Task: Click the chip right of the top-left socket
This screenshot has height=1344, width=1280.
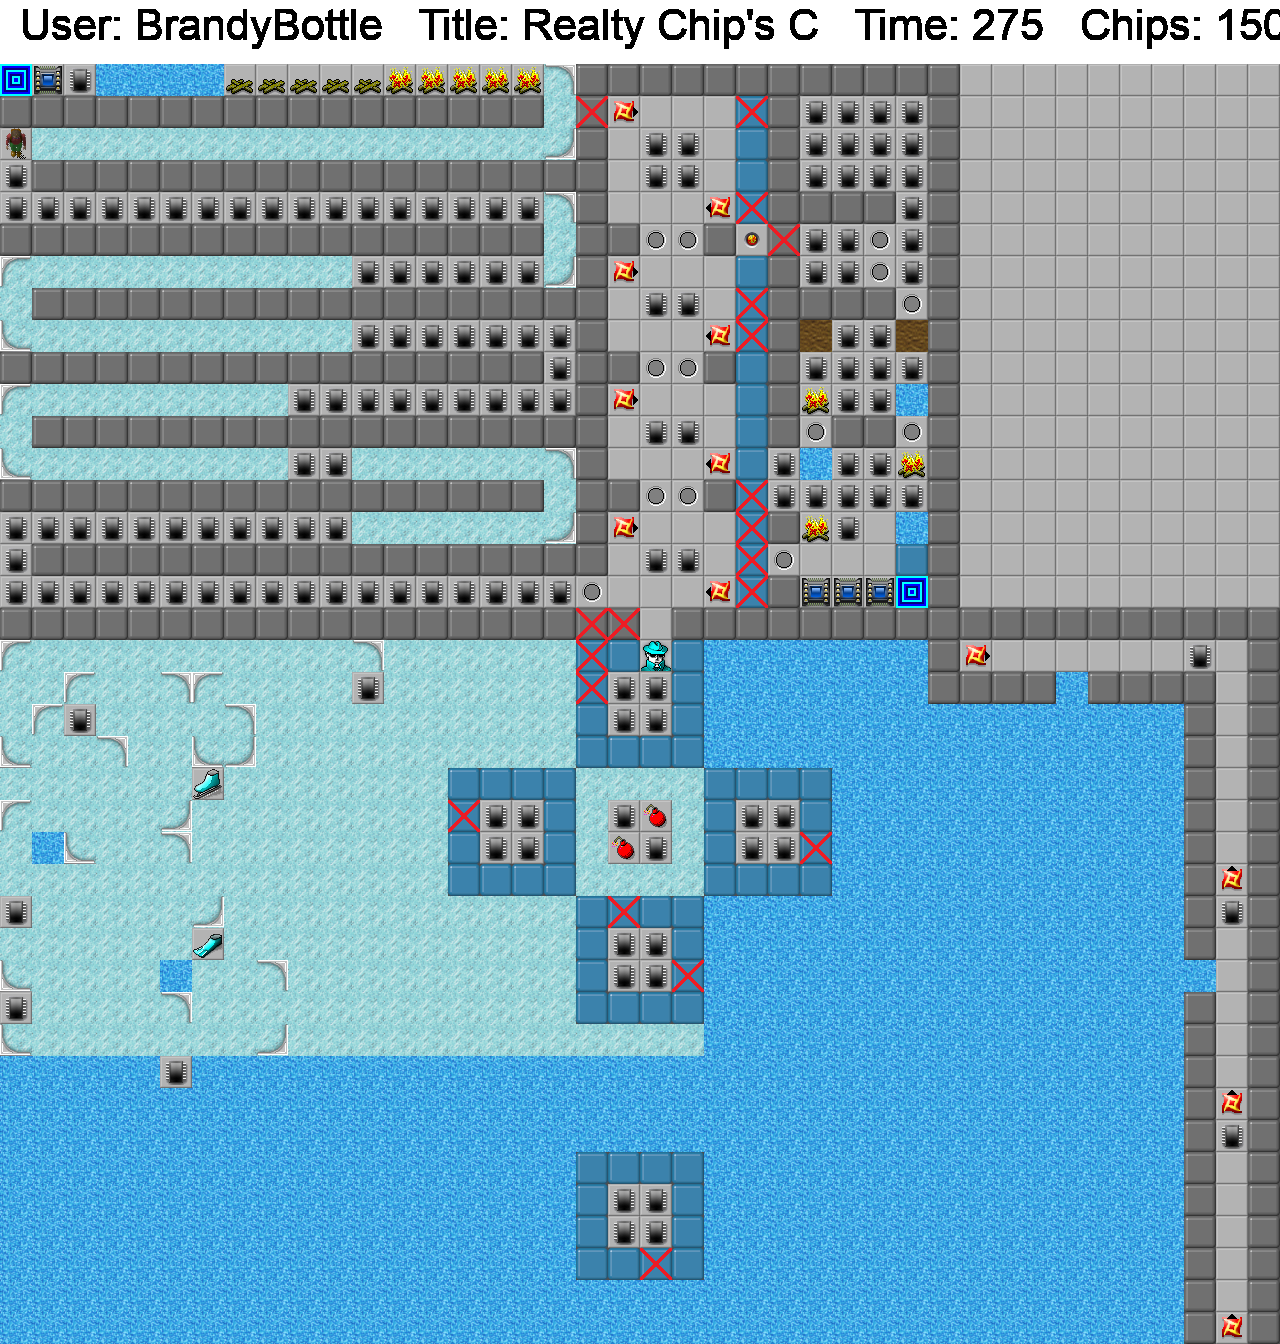Action: click(80, 80)
